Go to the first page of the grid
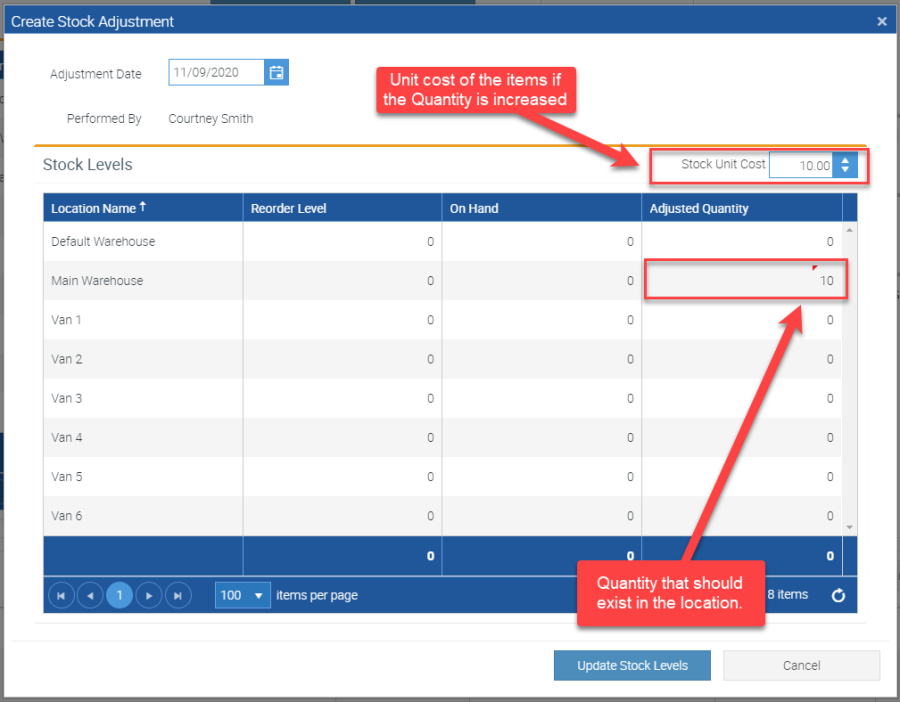The width and height of the screenshot is (900, 702). [x=61, y=595]
